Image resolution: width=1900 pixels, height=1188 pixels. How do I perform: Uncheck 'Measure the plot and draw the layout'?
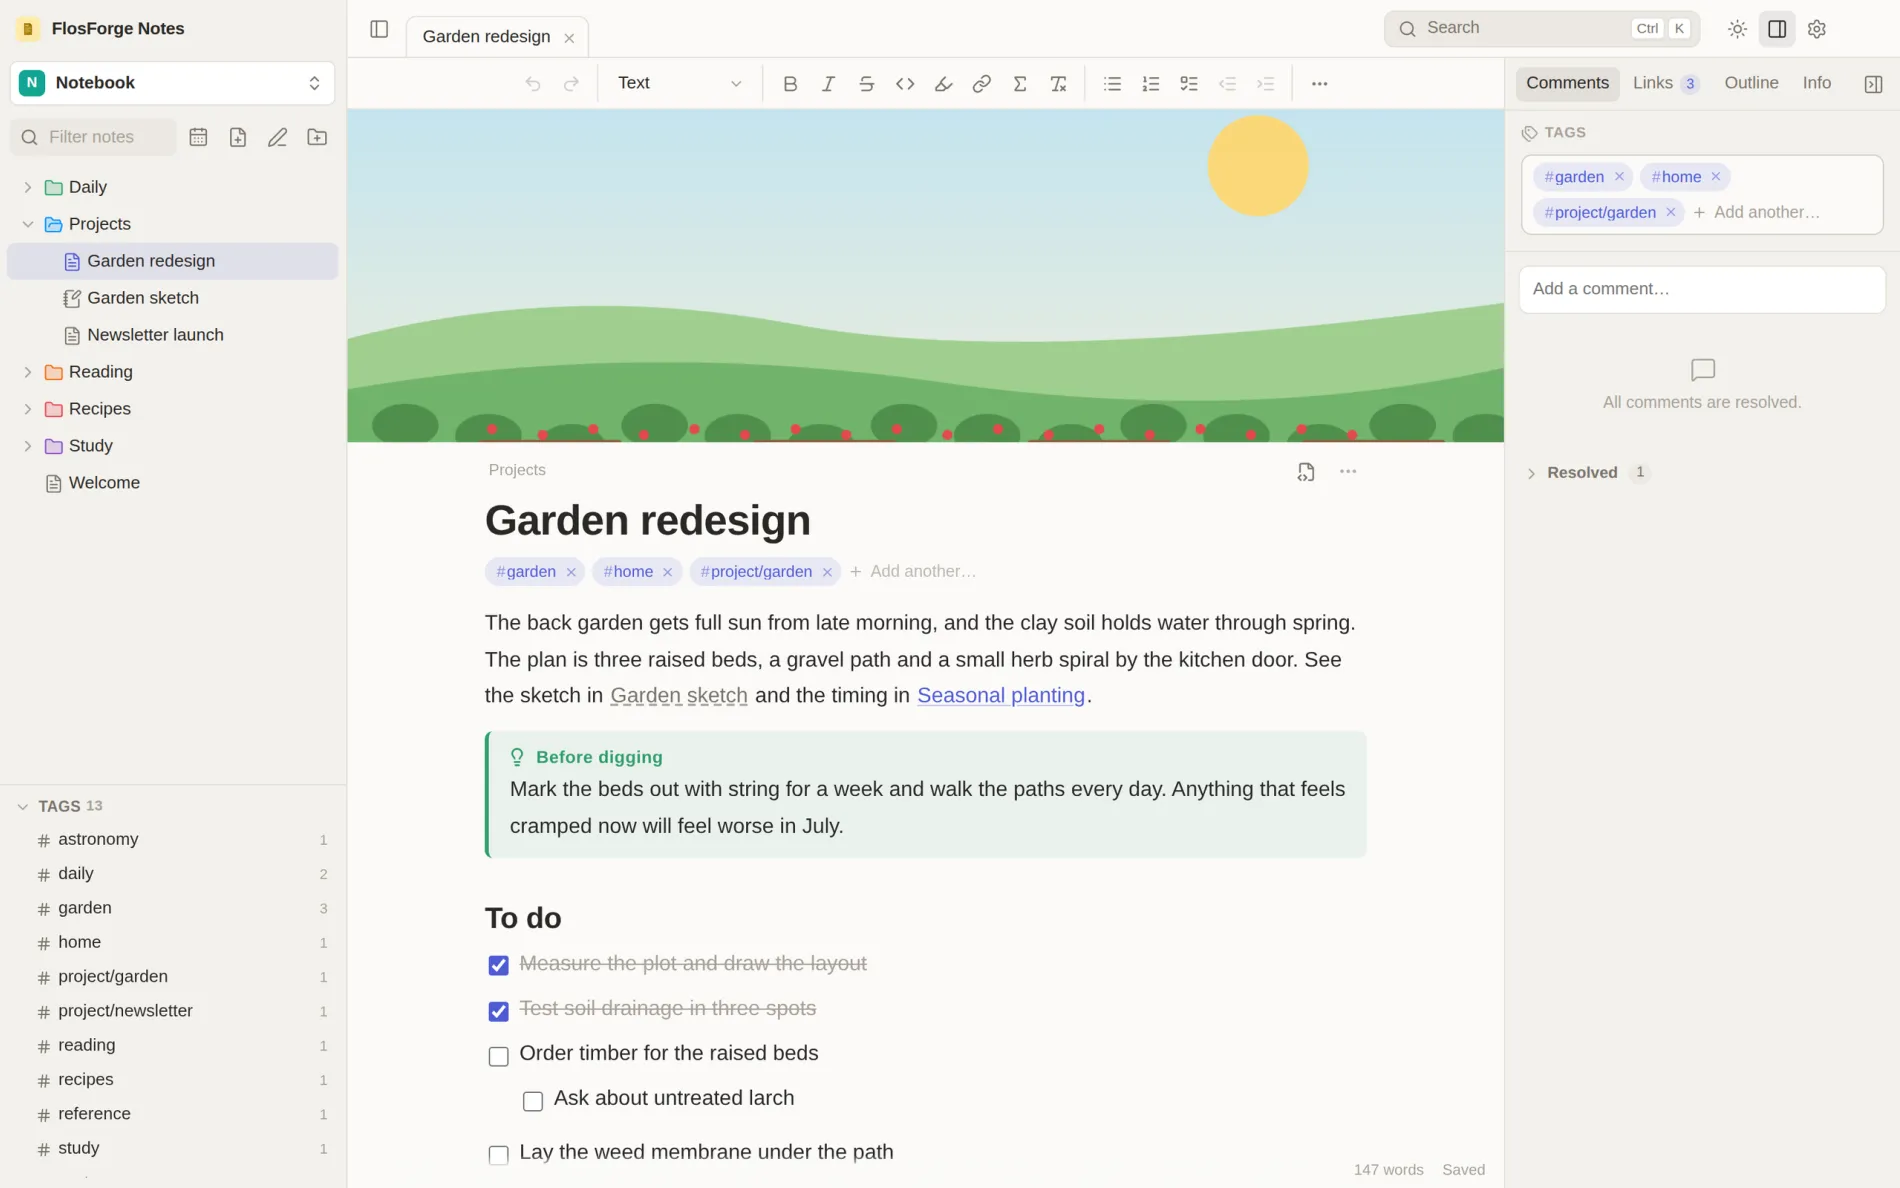click(x=498, y=965)
